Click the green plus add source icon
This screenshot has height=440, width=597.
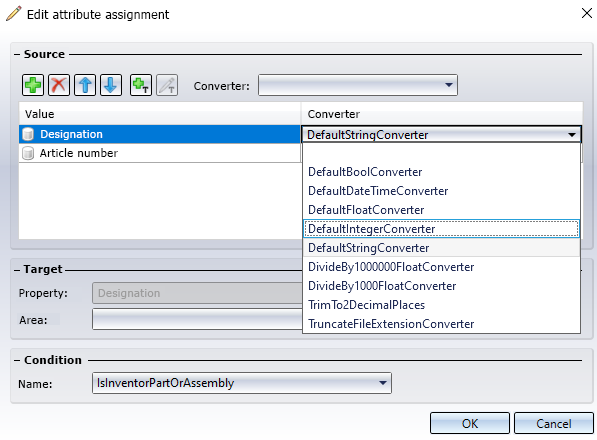33,85
